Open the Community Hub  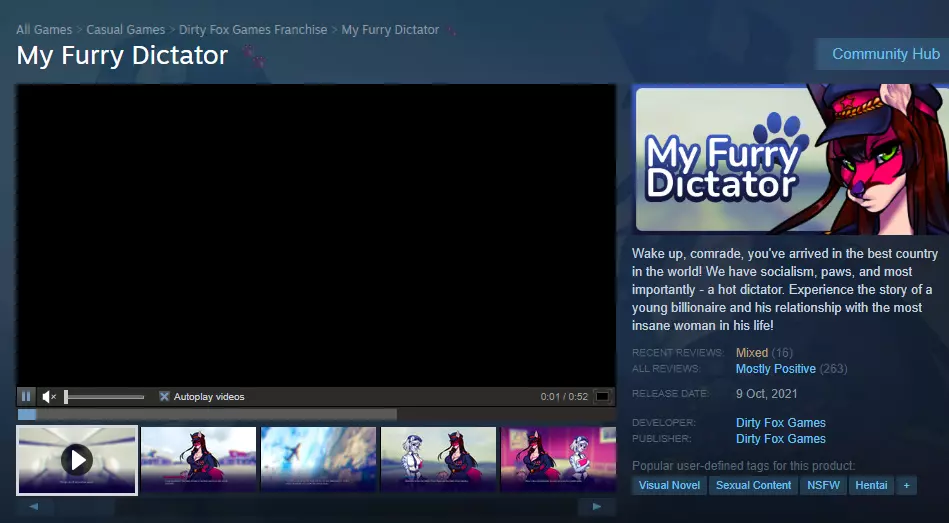coord(885,54)
